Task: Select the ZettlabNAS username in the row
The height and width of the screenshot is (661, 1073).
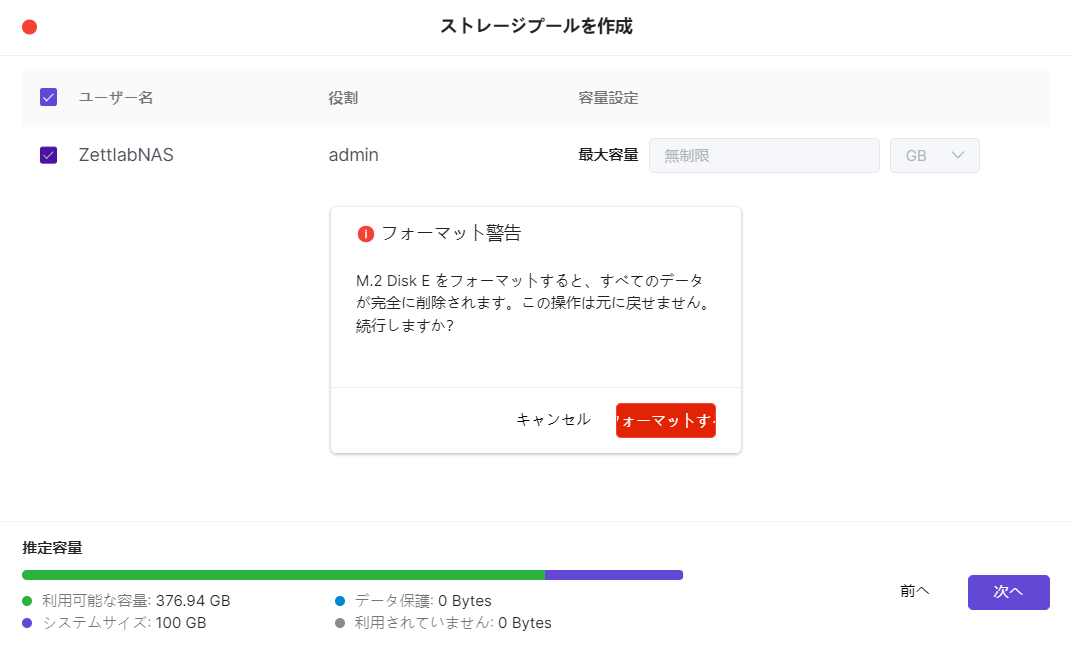Action: tap(126, 155)
